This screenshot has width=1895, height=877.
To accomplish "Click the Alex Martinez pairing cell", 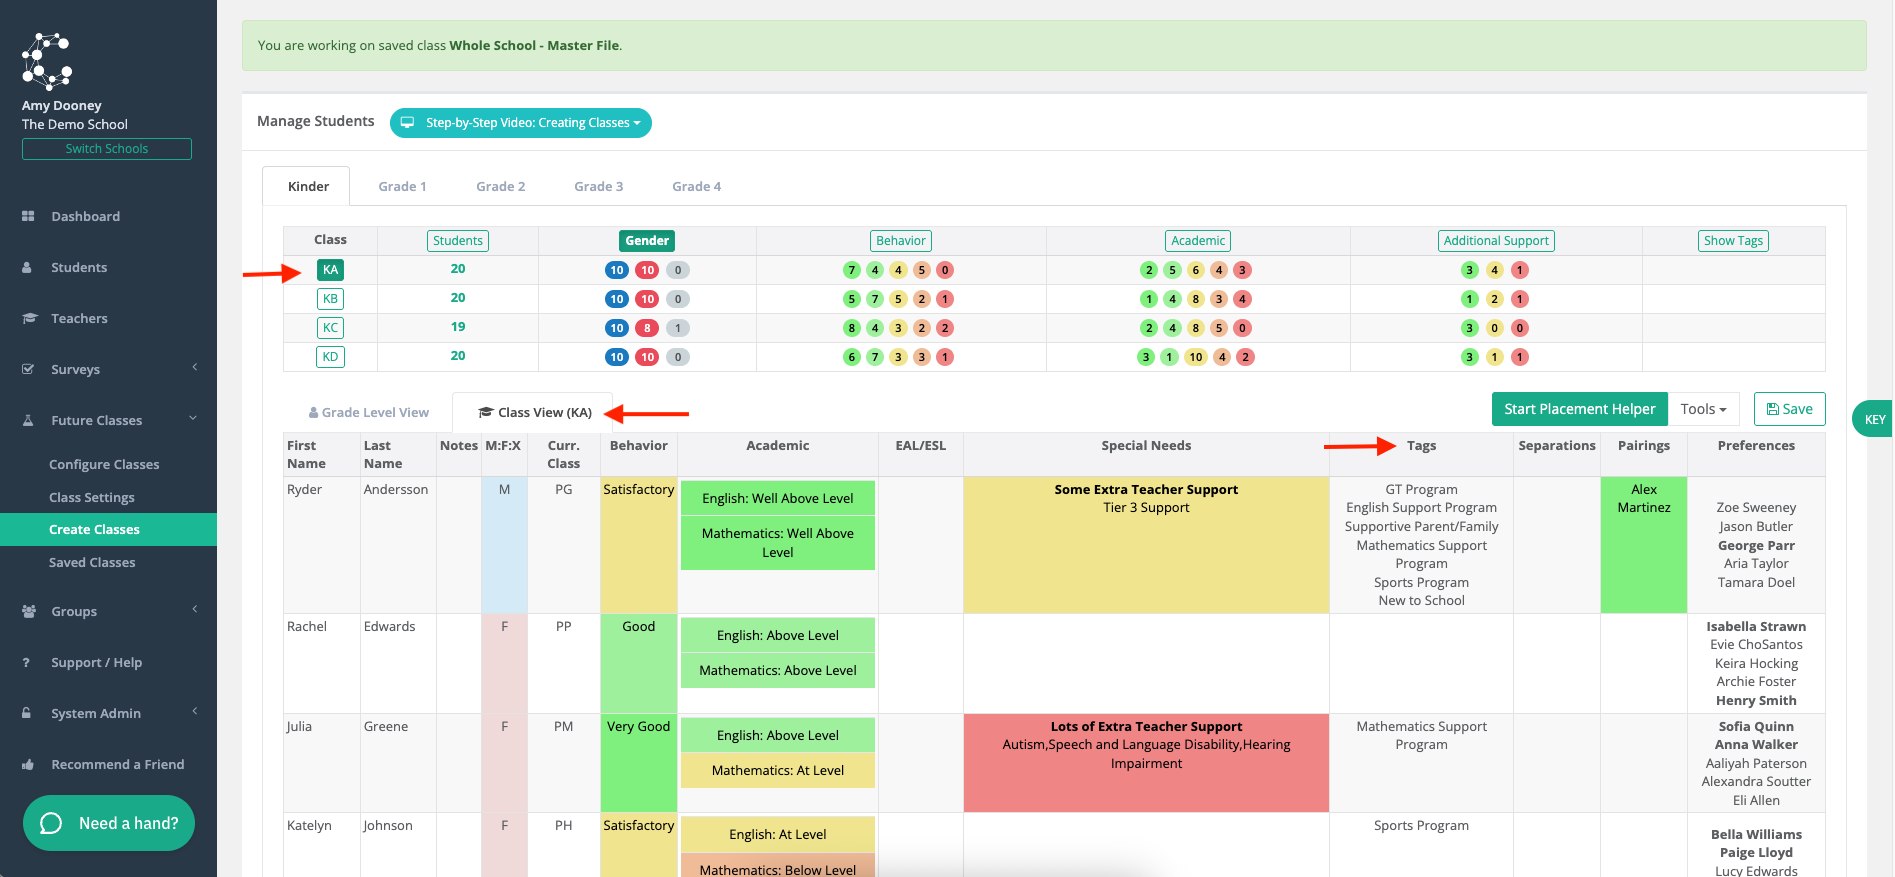I will [x=1643, y=545].
